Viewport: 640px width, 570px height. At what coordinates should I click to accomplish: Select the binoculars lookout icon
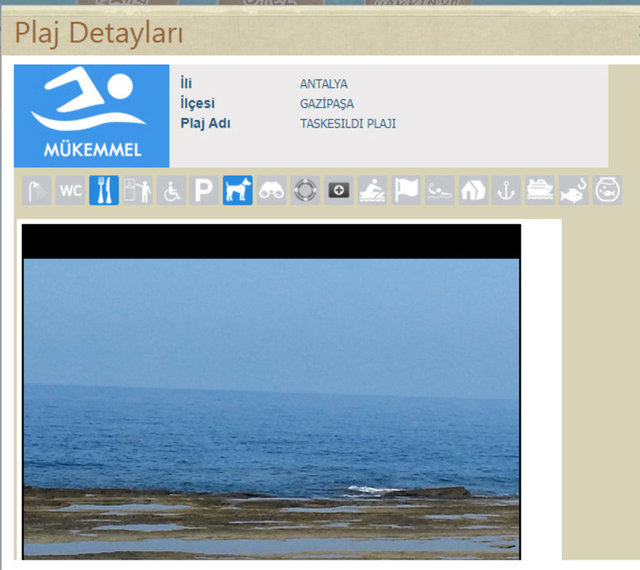[271, 190]
